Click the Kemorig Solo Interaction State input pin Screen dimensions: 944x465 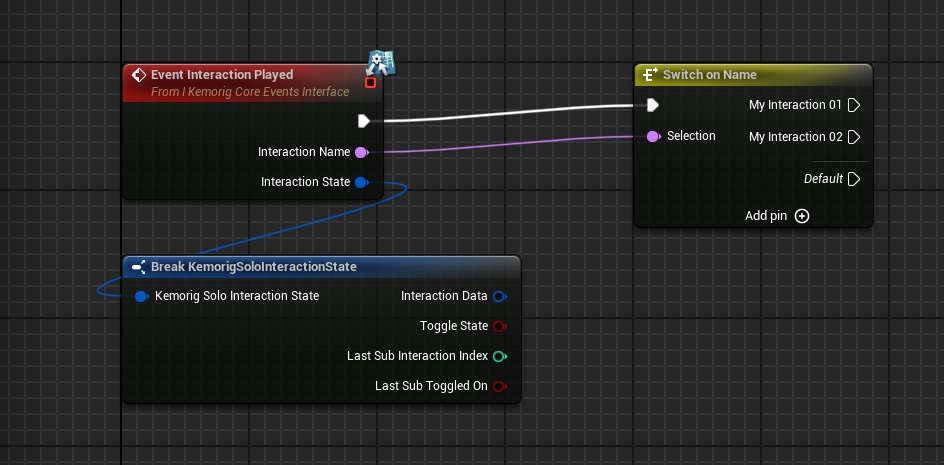141,296
